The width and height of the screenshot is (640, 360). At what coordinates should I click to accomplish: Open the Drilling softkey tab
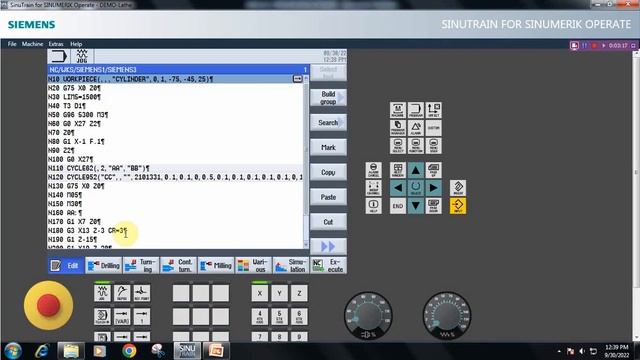pos(104,266)
